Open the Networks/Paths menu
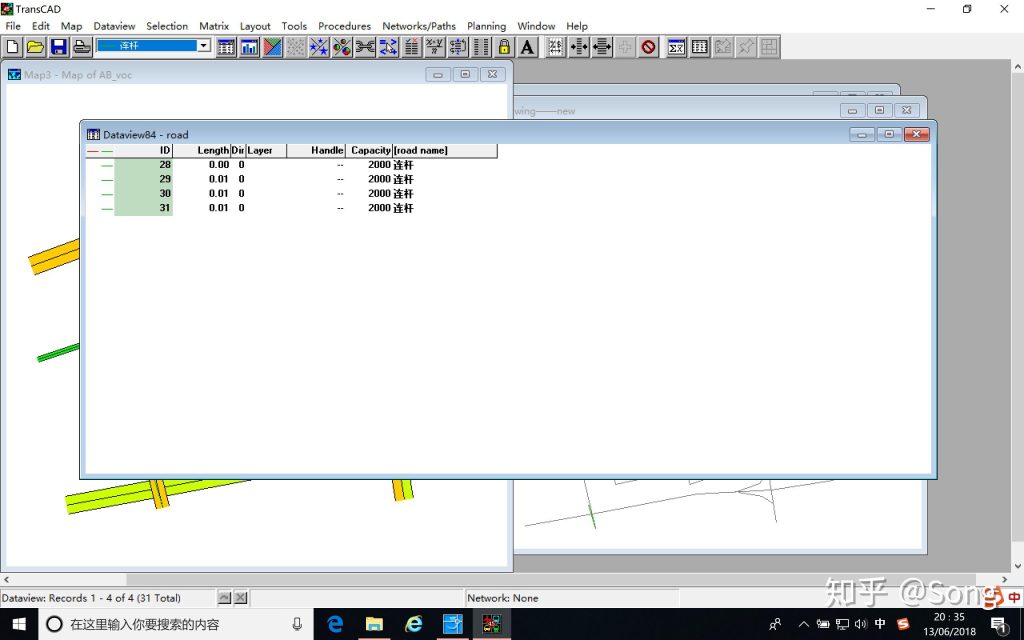 [x=419, y=26]
